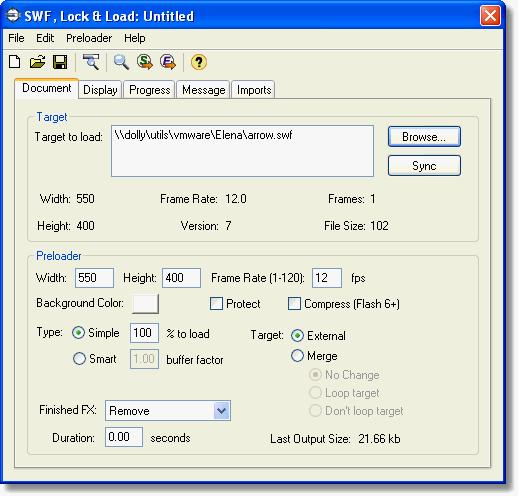
Task: Click the Browse... button
Action: (424, 137)
